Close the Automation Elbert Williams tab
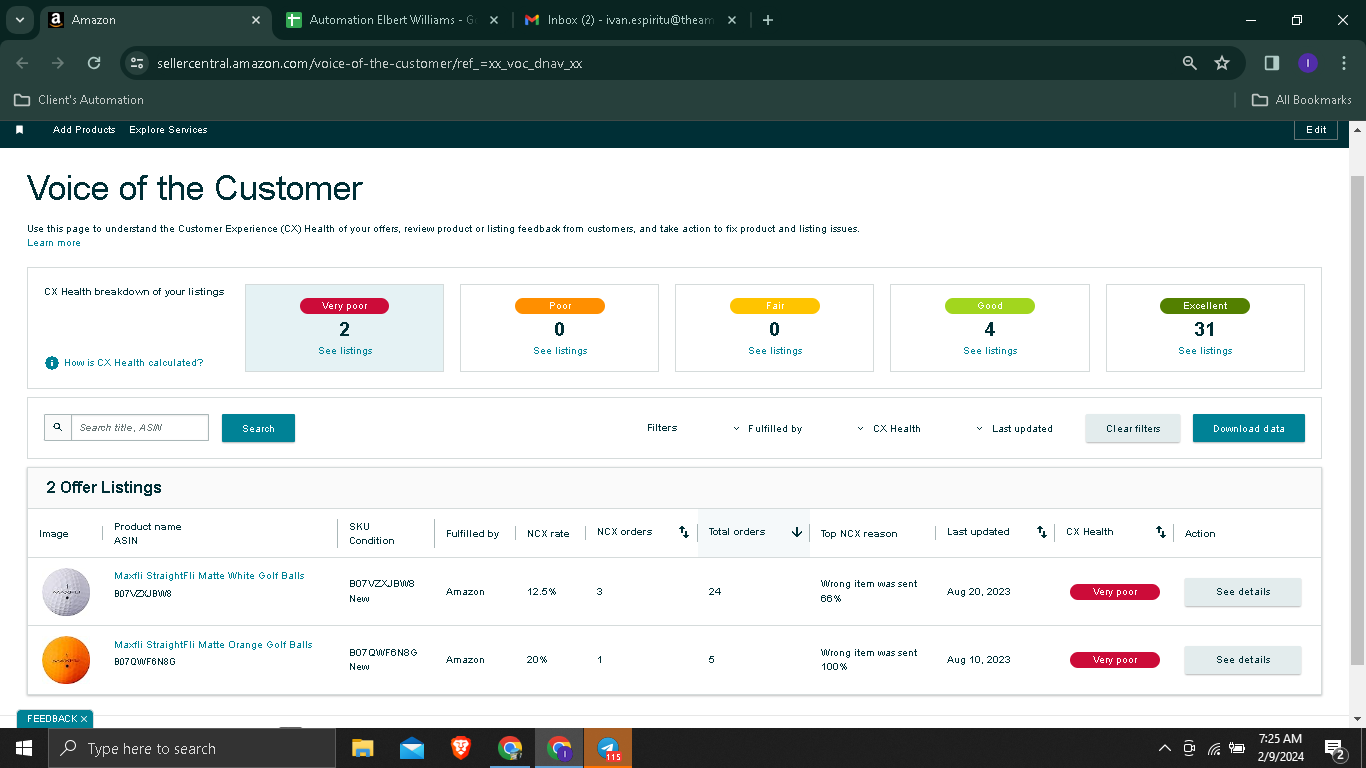 [x=494, y=20]
